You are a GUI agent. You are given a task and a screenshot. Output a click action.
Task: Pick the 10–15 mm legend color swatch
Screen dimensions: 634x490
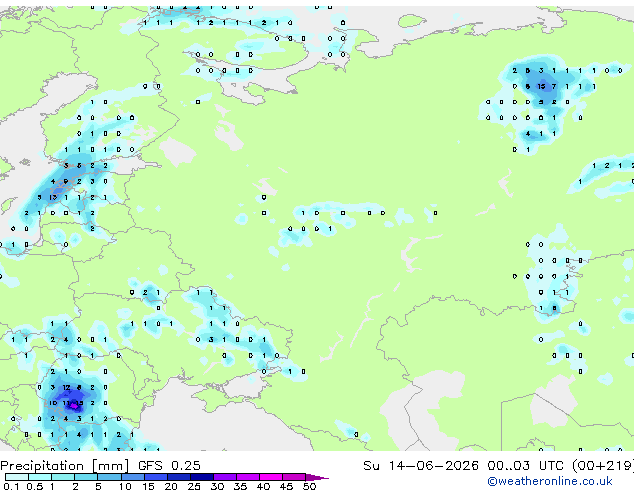[x=132, y=477]
